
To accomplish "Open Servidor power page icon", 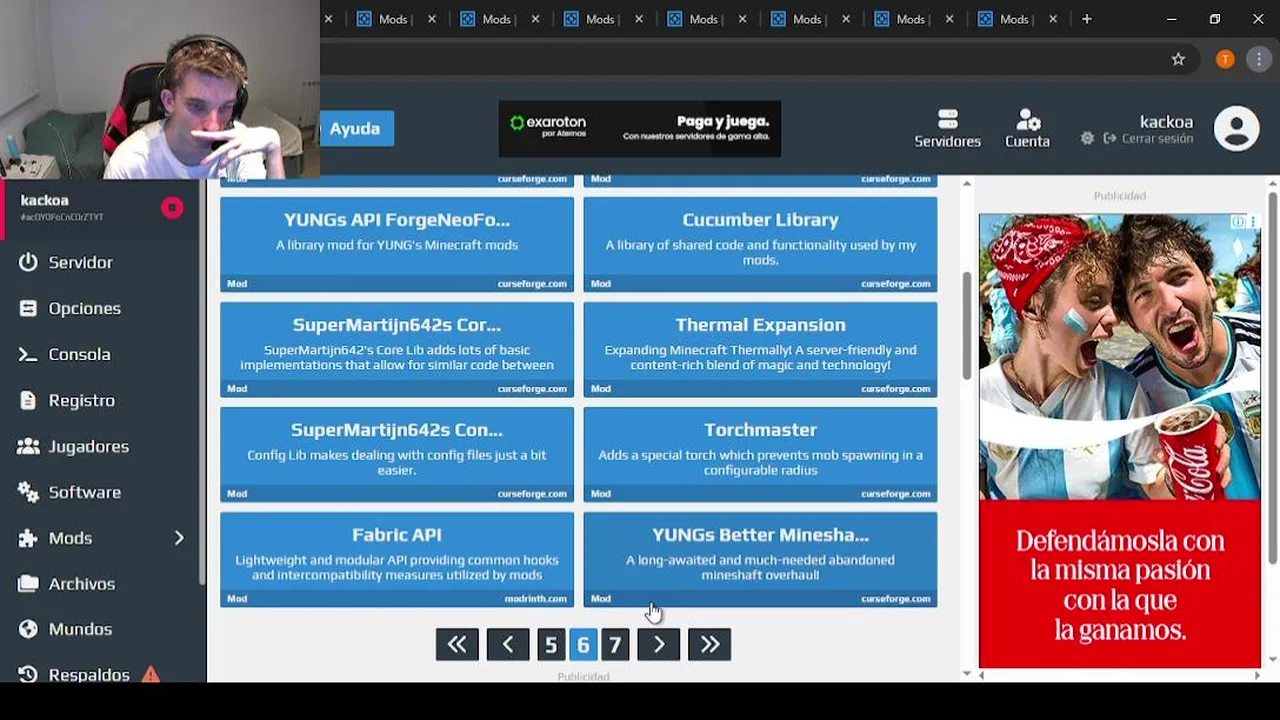I will click(28, 262).
